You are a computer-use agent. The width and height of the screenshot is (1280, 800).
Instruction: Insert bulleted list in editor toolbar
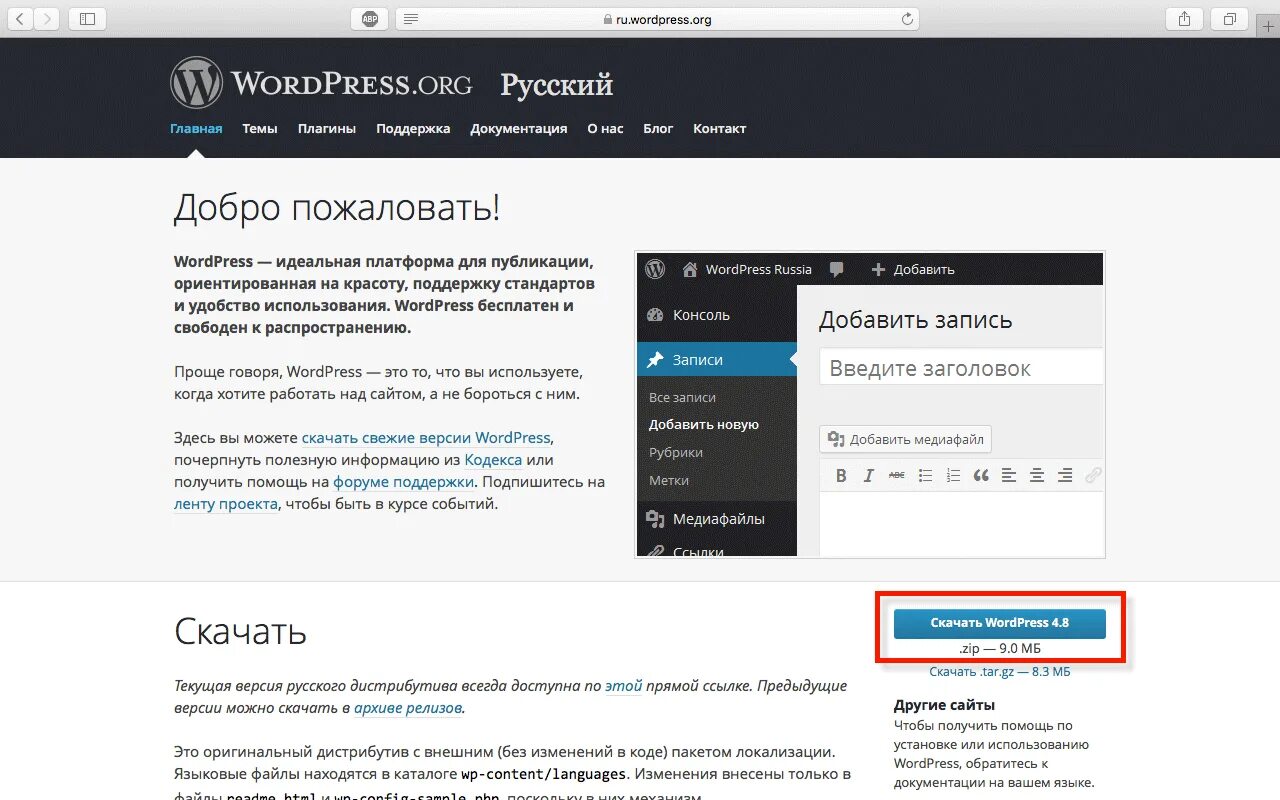[925, 476]
